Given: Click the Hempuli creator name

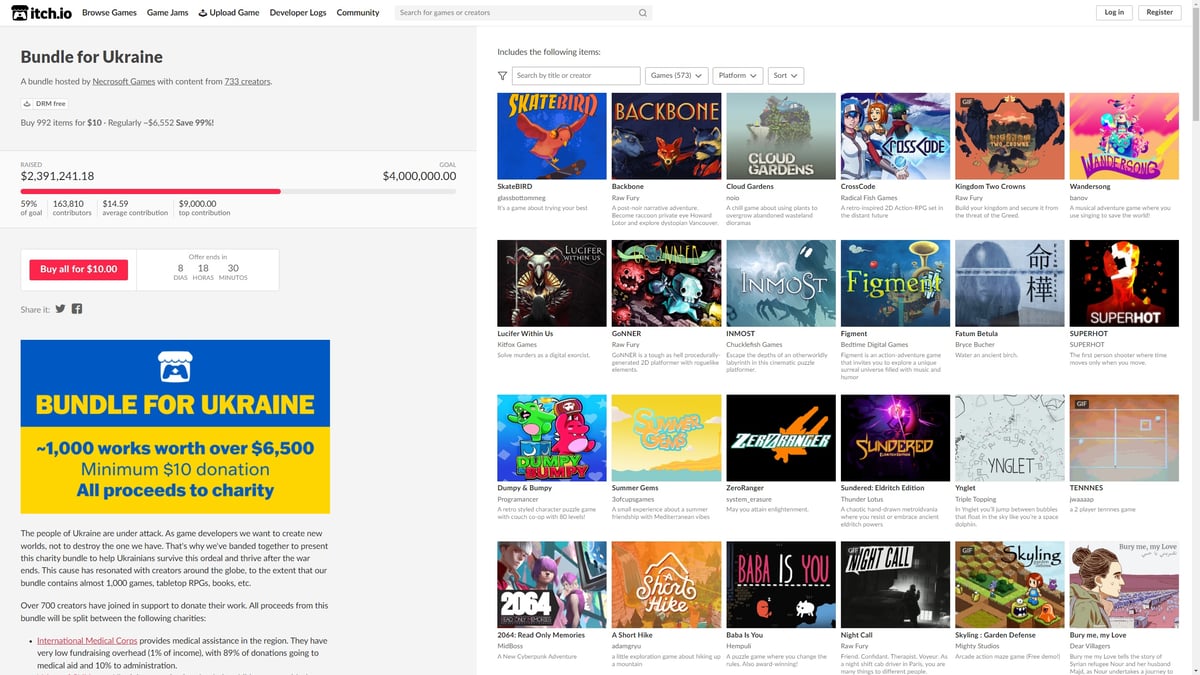Looking at the screenshot, I should click(x=738, y=646).
